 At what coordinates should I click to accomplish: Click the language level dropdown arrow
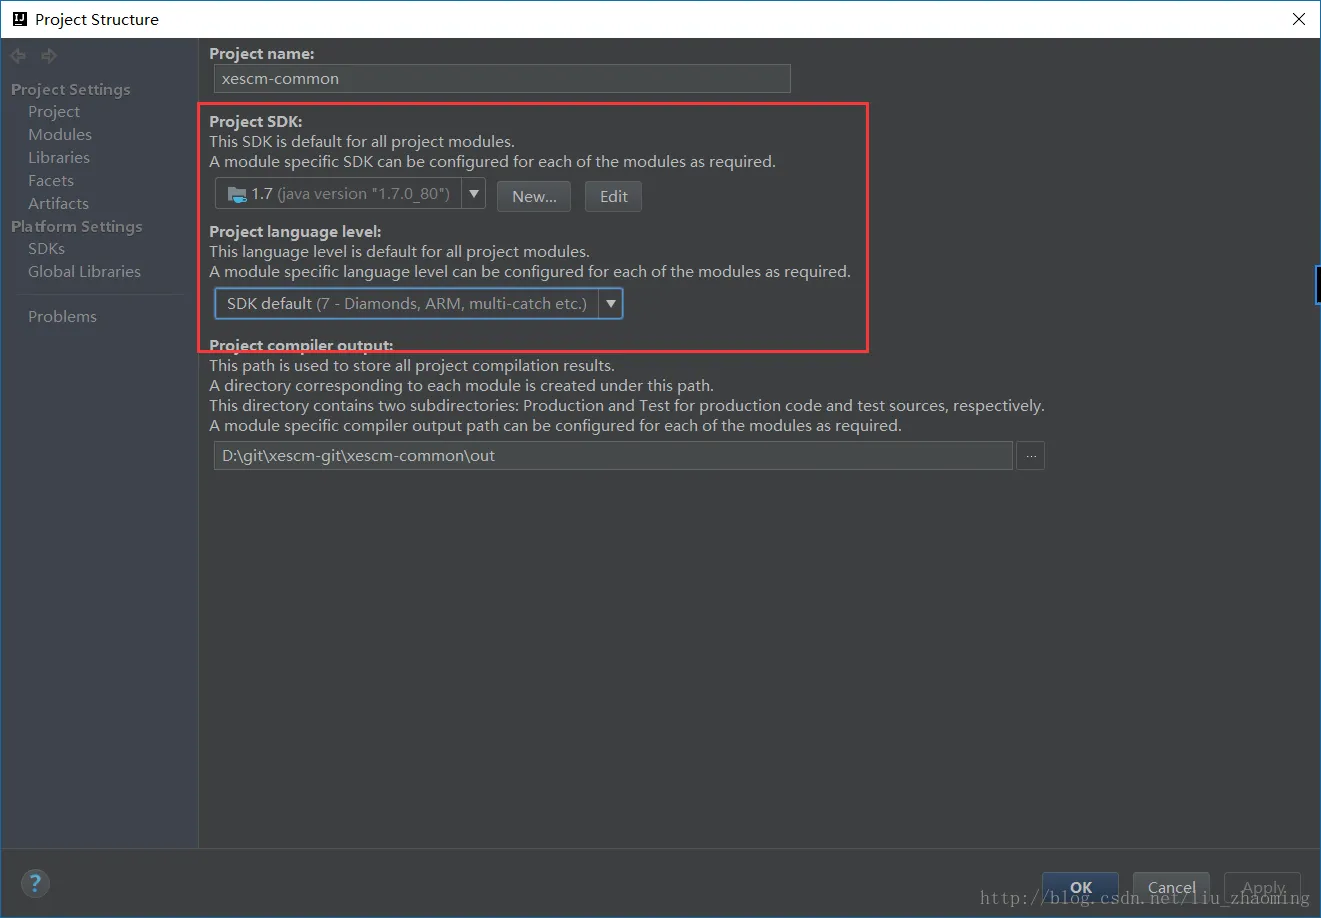pyautogui.click(x=610, y=304)
